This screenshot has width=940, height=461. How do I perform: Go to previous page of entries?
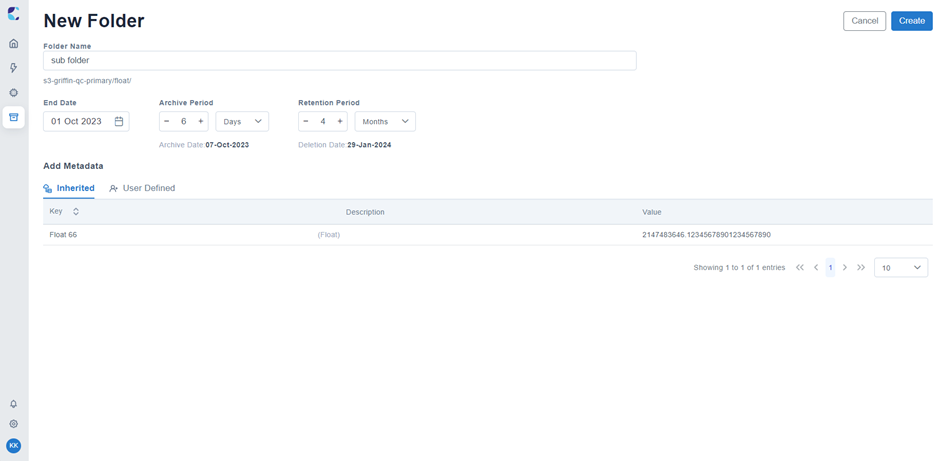(816, 267)
